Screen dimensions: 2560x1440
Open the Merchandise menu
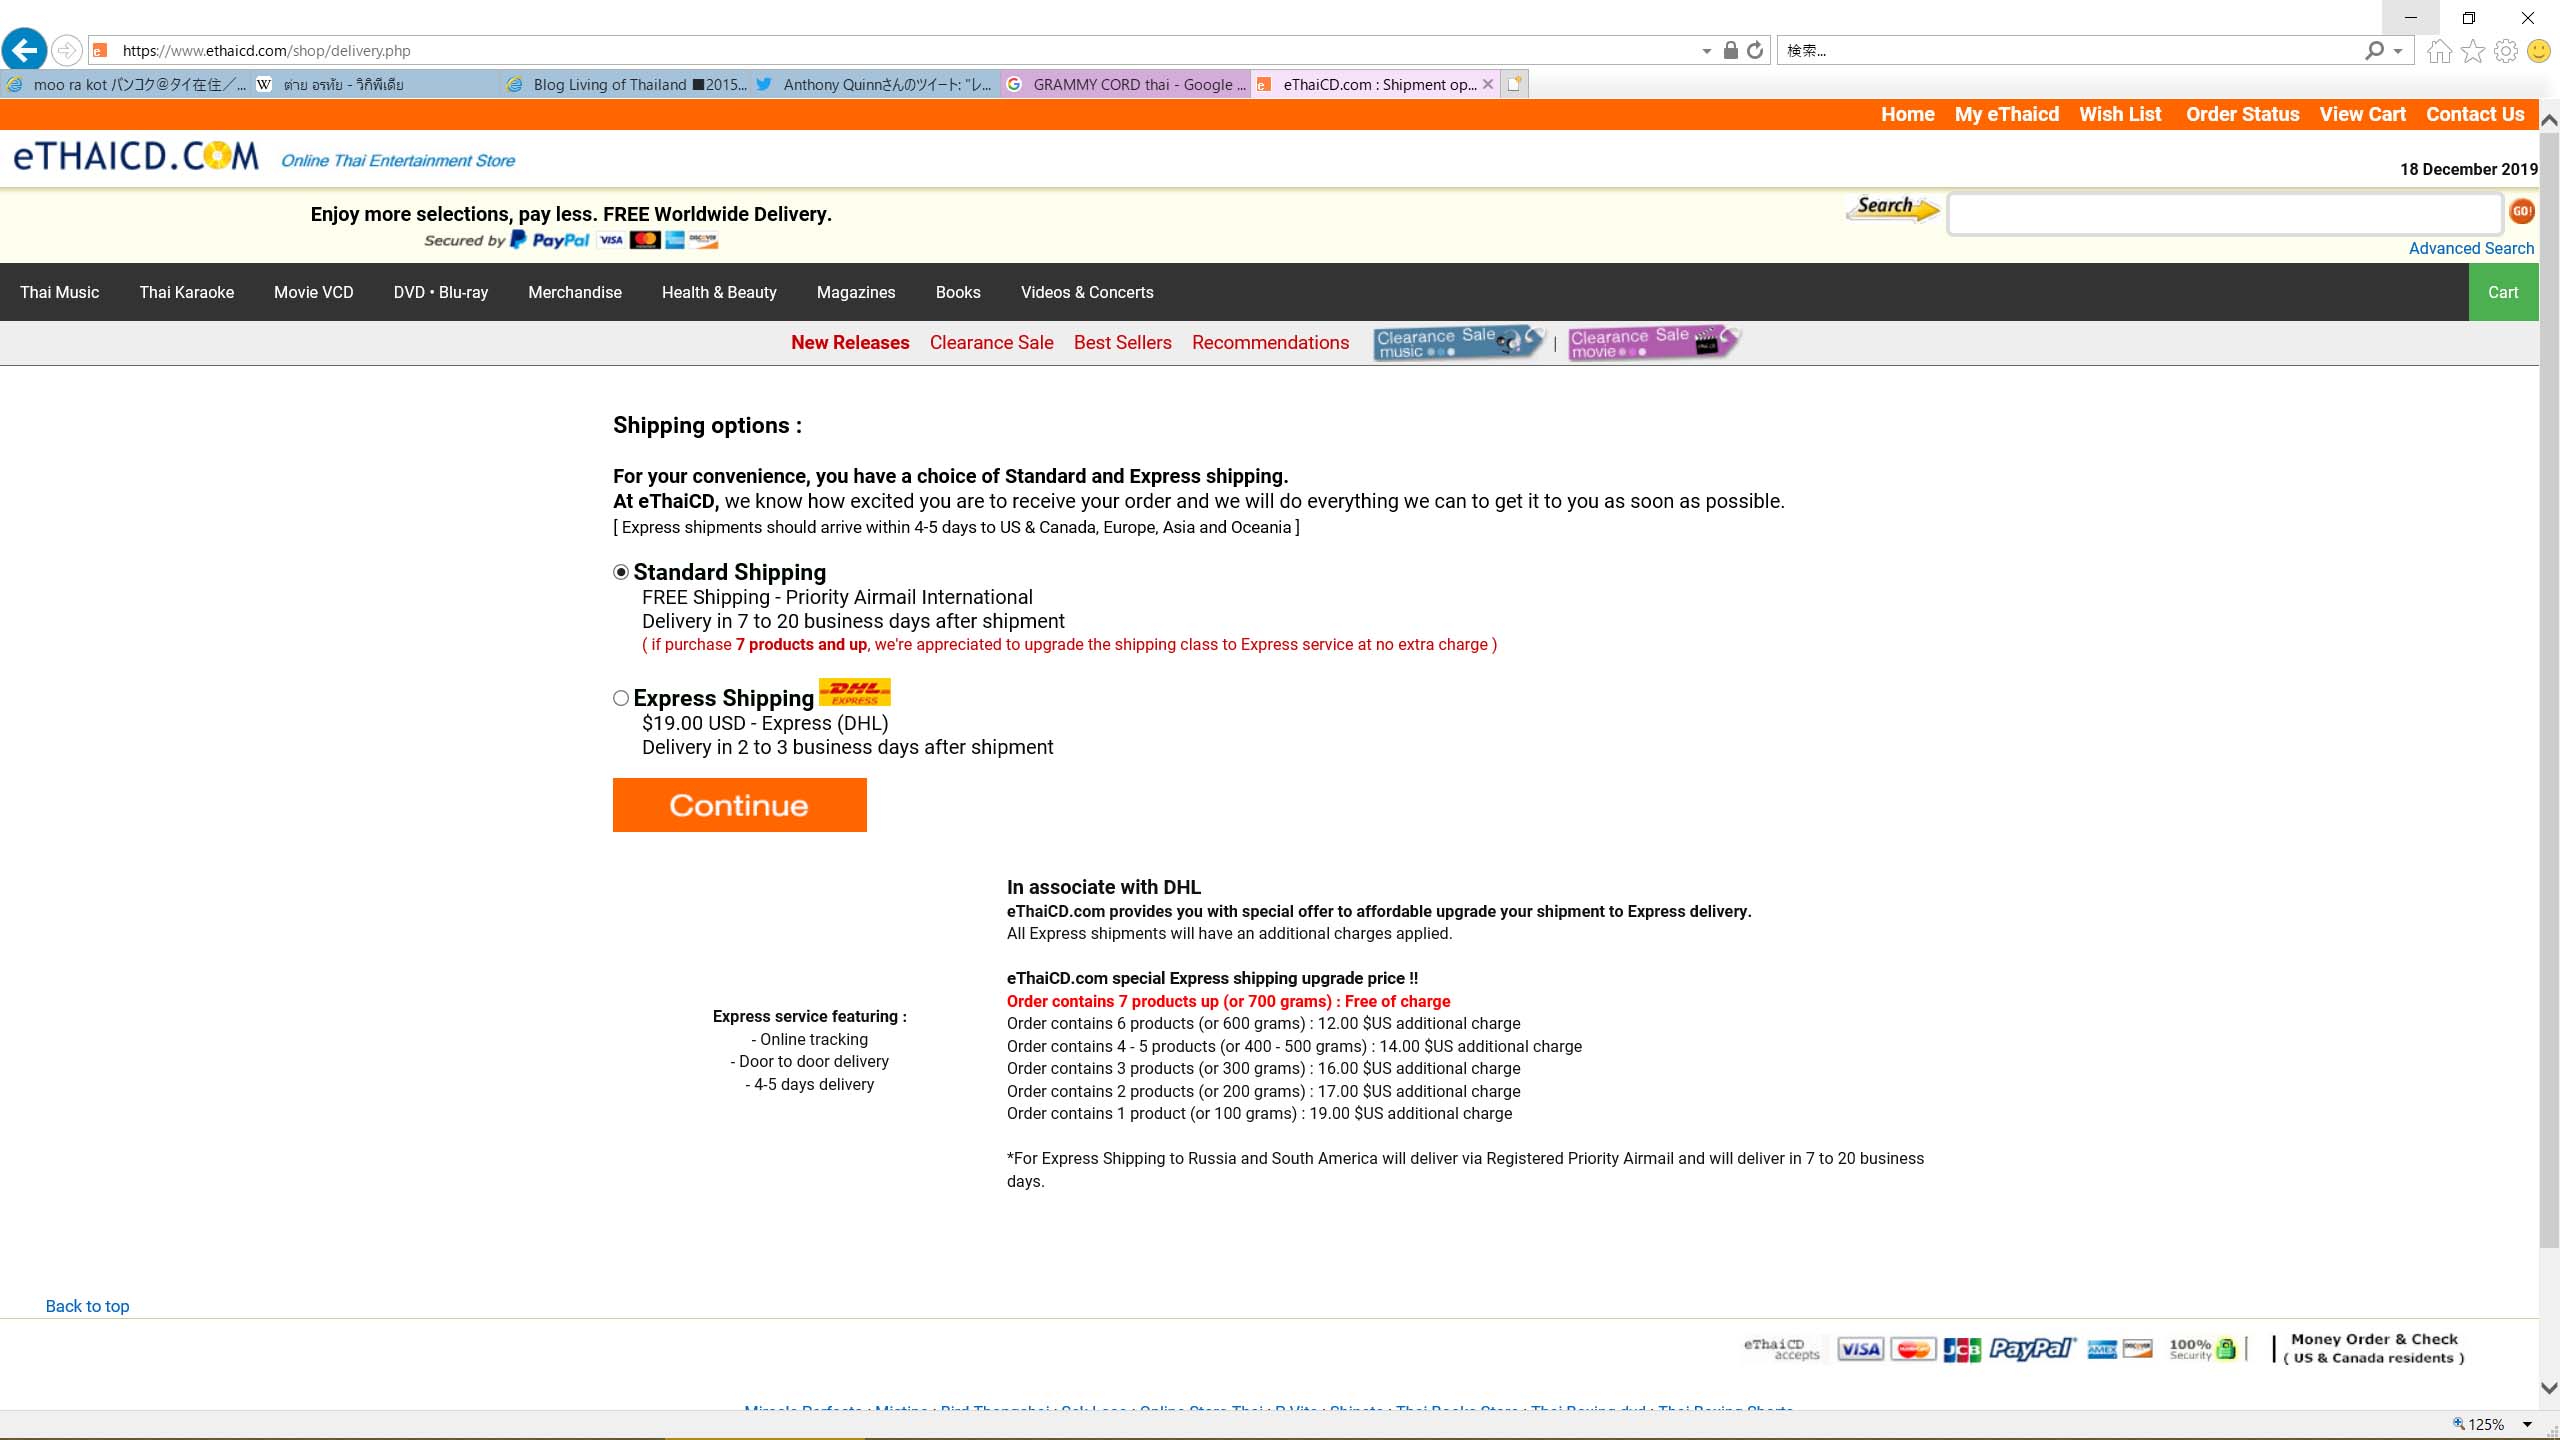(575, 292)
